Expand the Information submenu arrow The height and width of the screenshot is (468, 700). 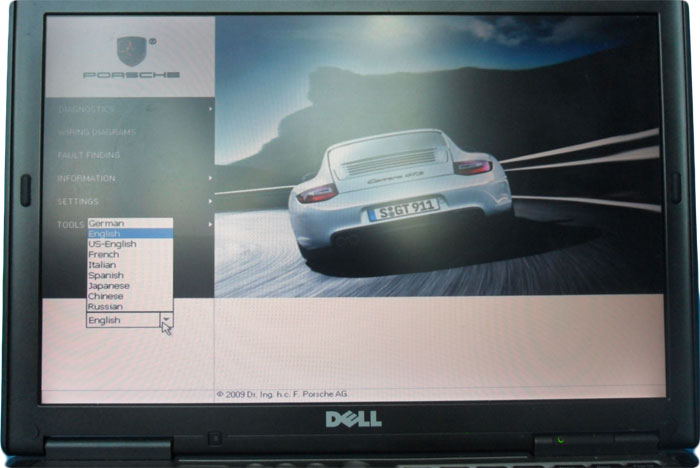[x=210, y=178]
